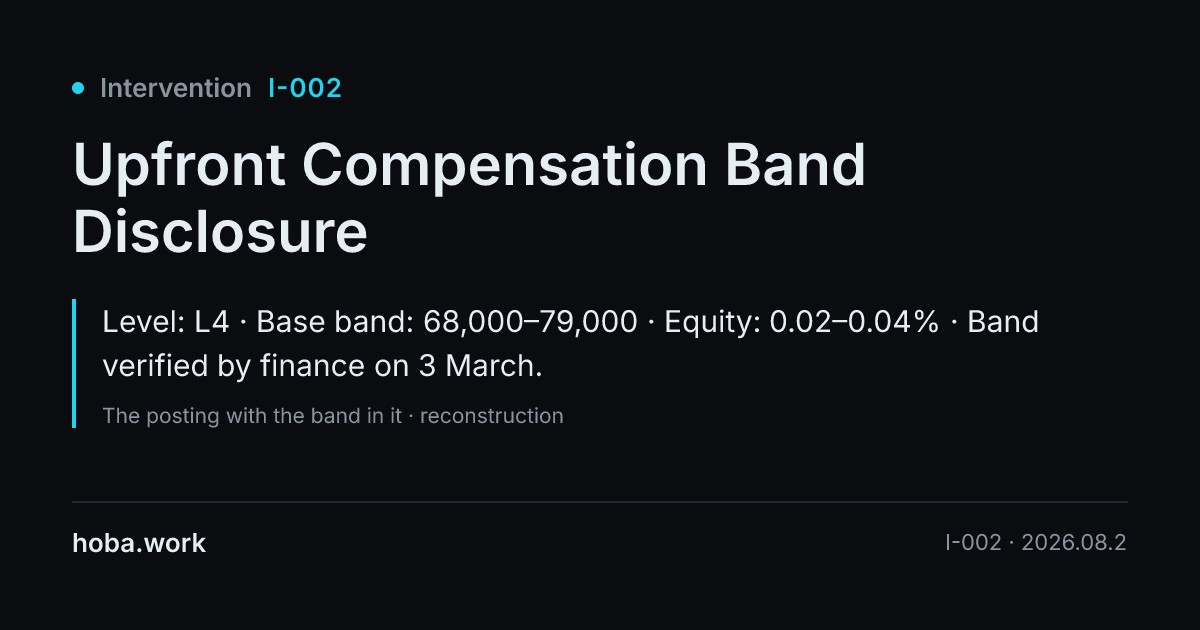Viewport: 1200px width, 630px height.
Task: Click the middle dot separator in the footer
Action: coord(1011,544)
